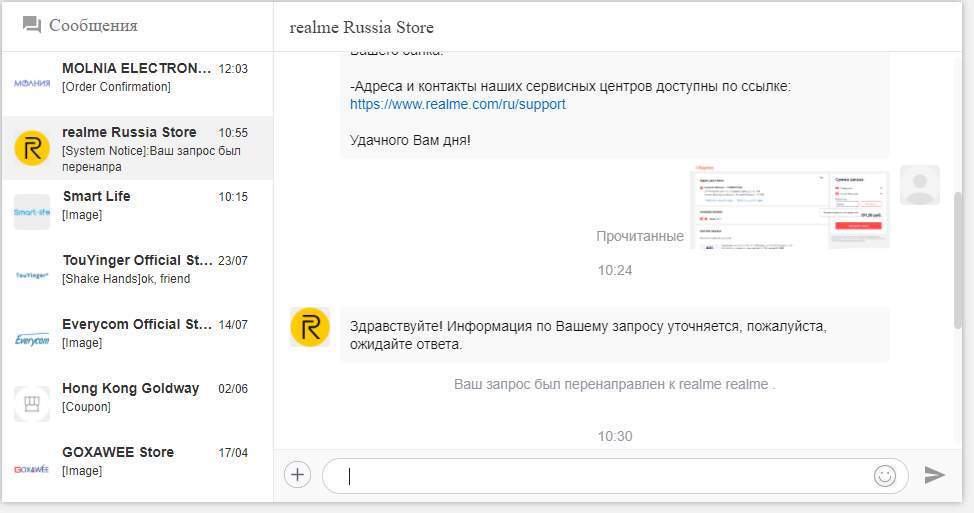Click realme avatar beside chat reply
Image resolution: width=974 pixels, height=513 pixels.
click(x=310, y=327)
